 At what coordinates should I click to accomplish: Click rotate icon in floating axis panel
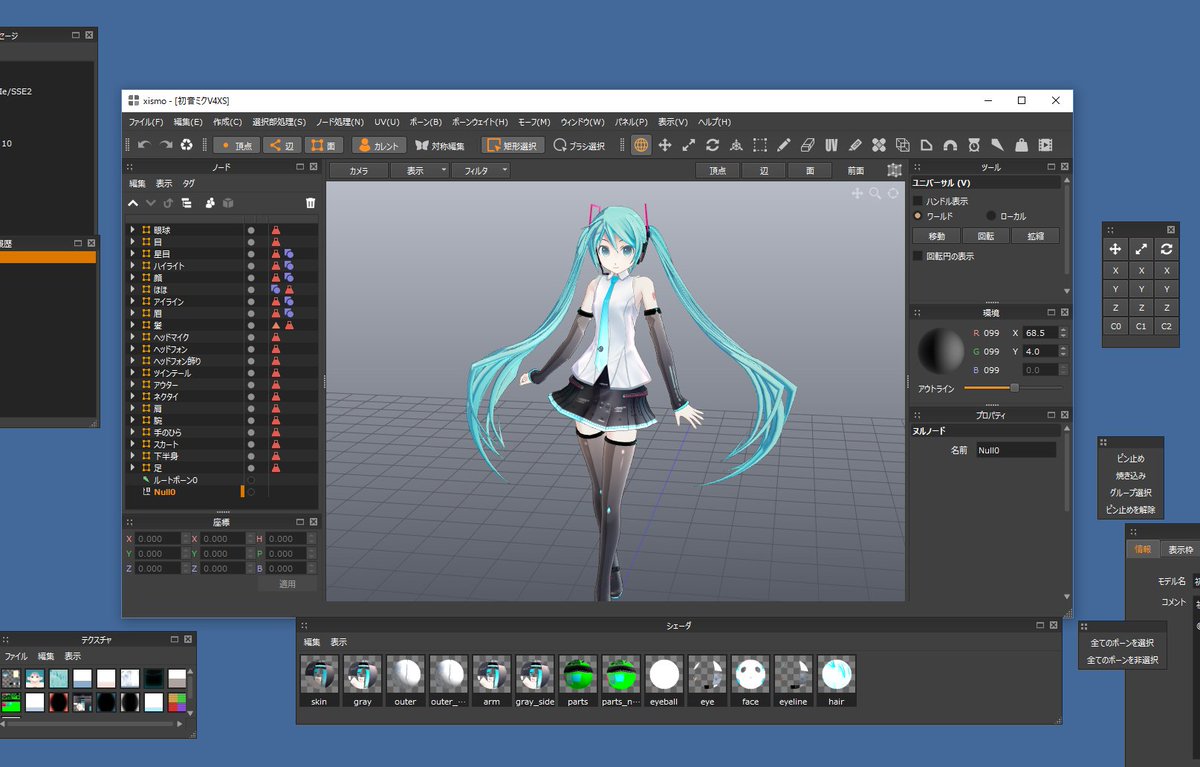(x=1166, y=249)
